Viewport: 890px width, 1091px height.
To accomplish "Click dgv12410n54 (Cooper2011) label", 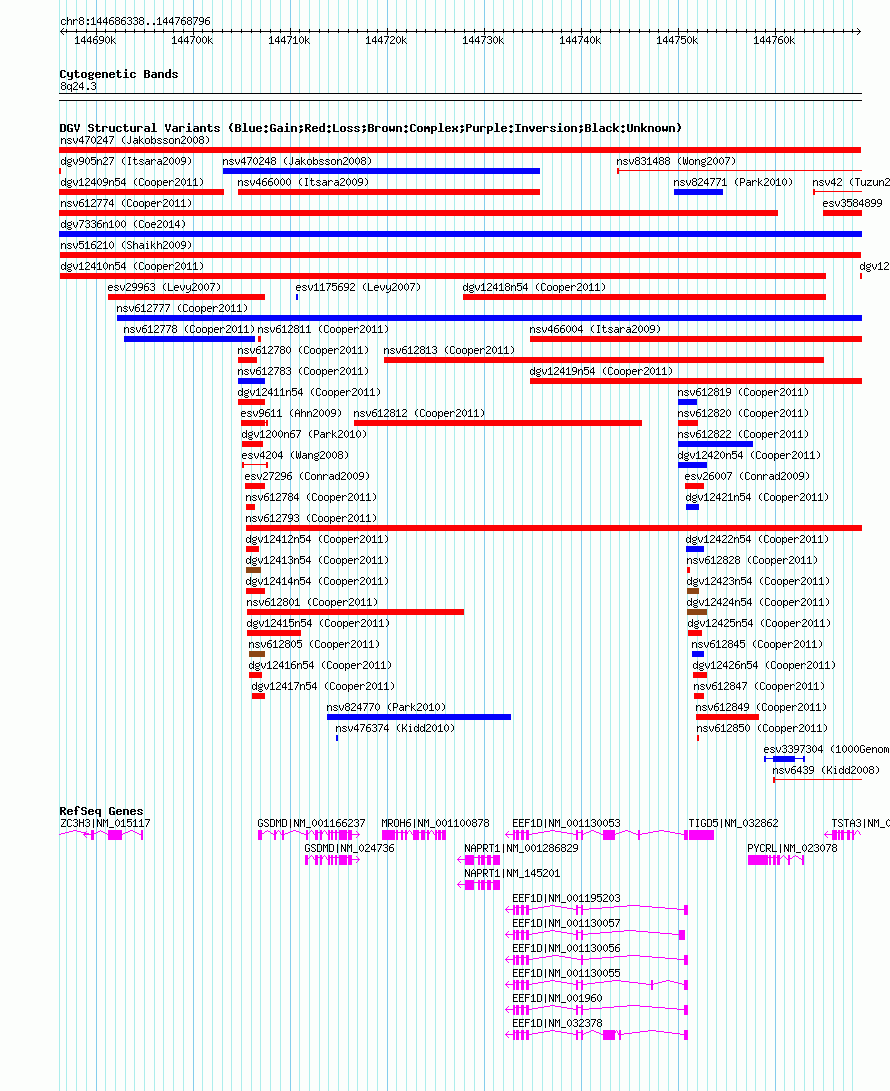I will [132, 266].
